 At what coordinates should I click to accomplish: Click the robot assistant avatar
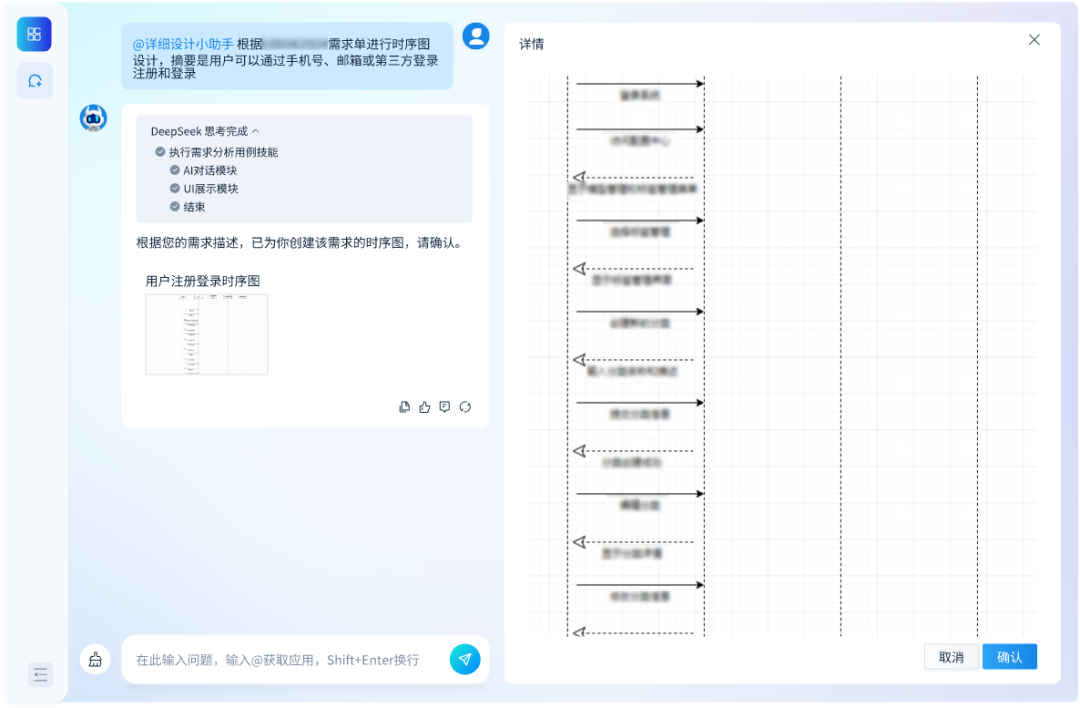[x=94, y=118]
